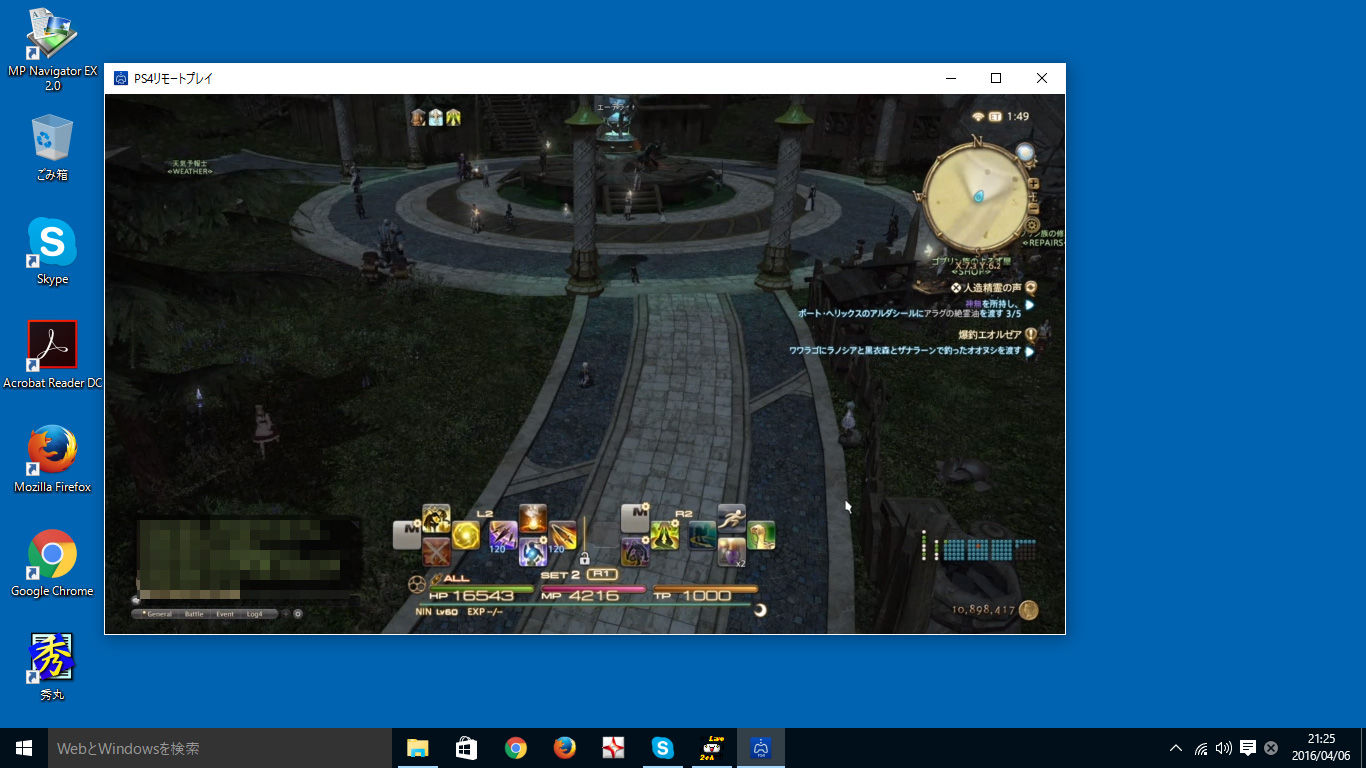Select the Acrobat Reader DC desktop shortcut
The width and height of the screenshot is (1366, 768).
click(x=52, y=355)
